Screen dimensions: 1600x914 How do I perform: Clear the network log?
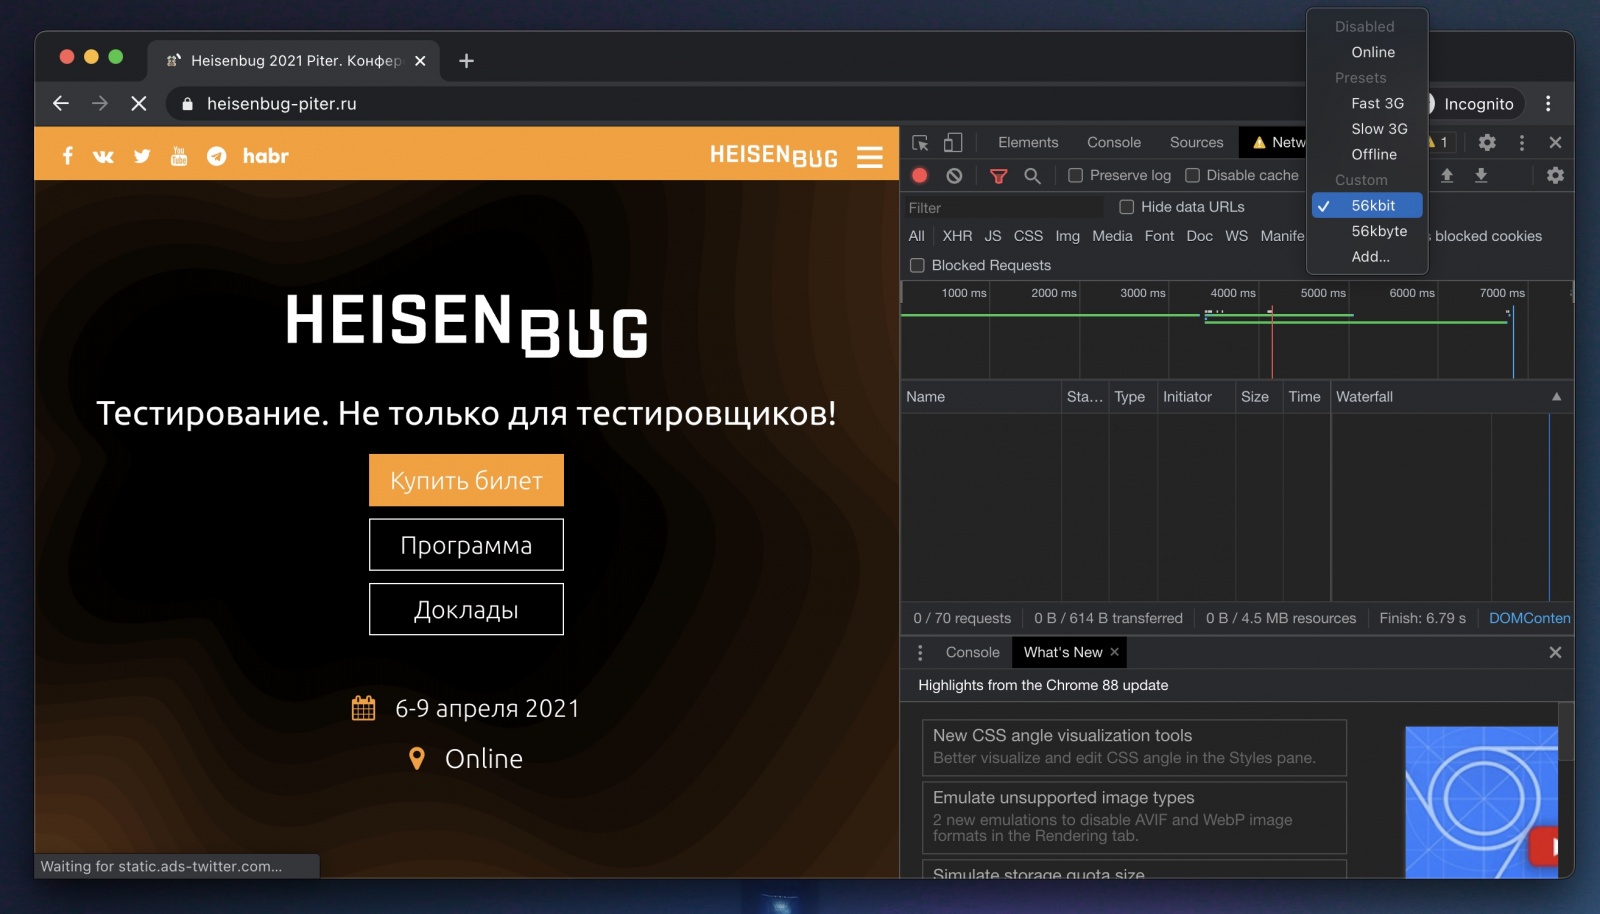(954, 175)
